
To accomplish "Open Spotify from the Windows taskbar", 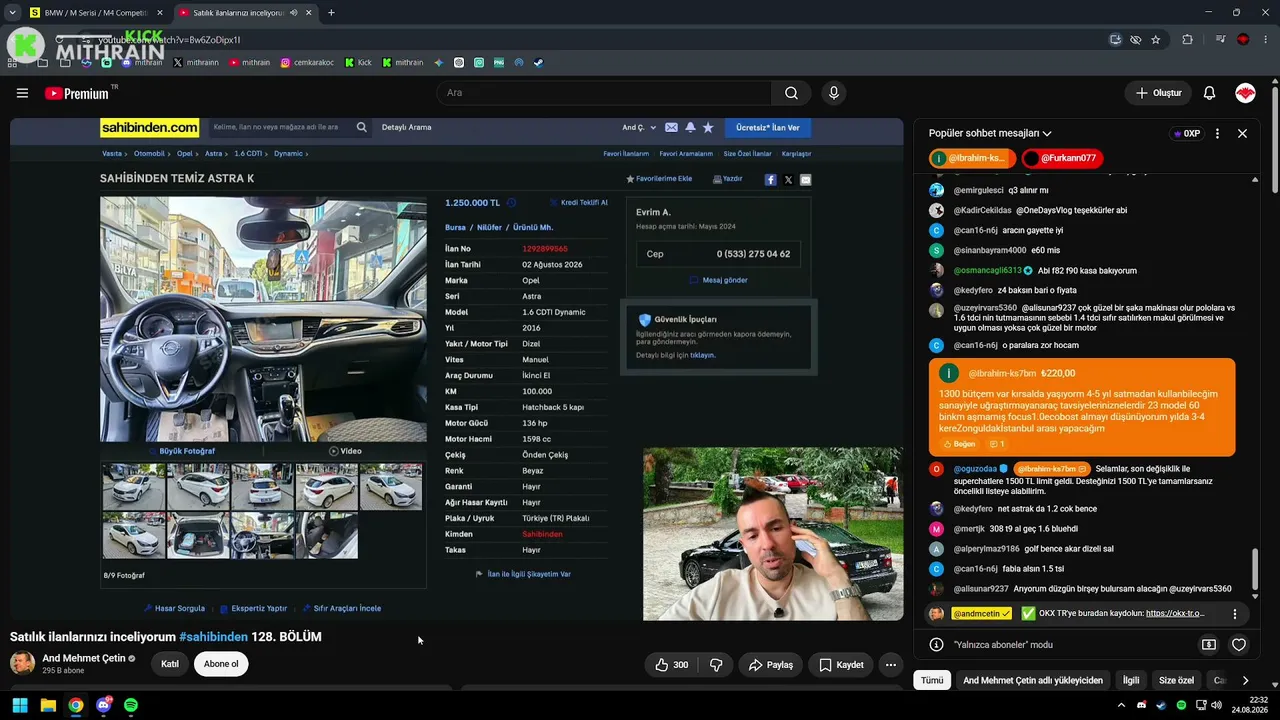I will (131, 705).
